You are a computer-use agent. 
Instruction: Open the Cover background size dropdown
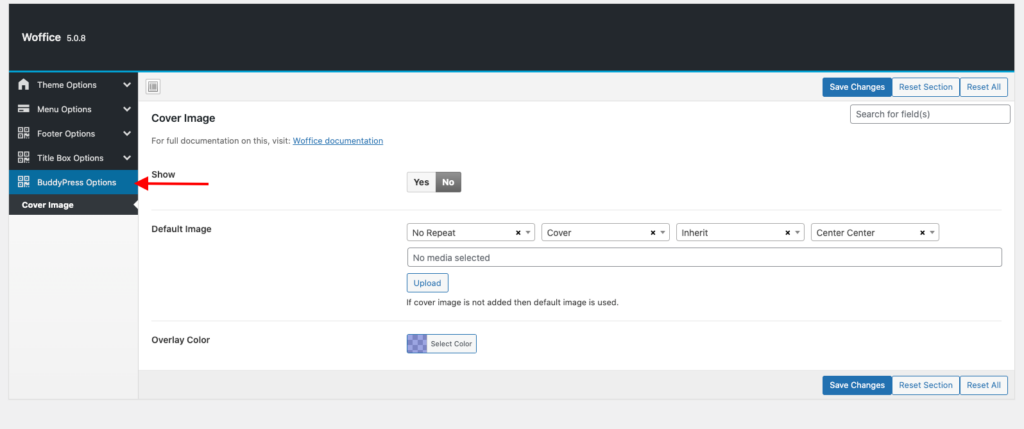coord(598,233)
